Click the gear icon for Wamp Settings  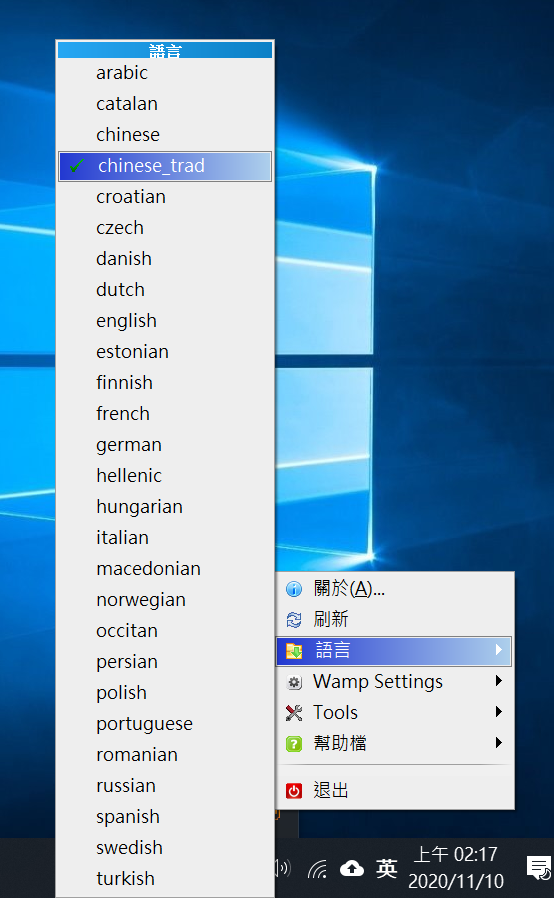click(294, 682)
